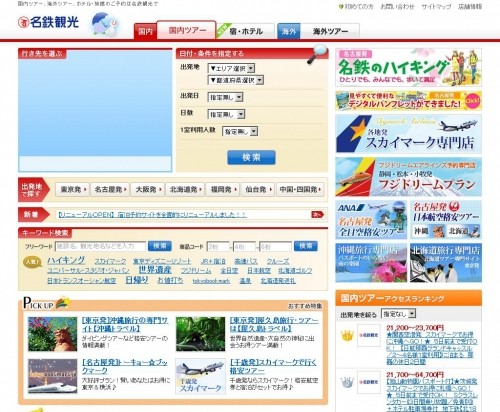Click the 世界遺産 keyword link
Viewport: 500px width, 412px height.
(x=155, y=270)
